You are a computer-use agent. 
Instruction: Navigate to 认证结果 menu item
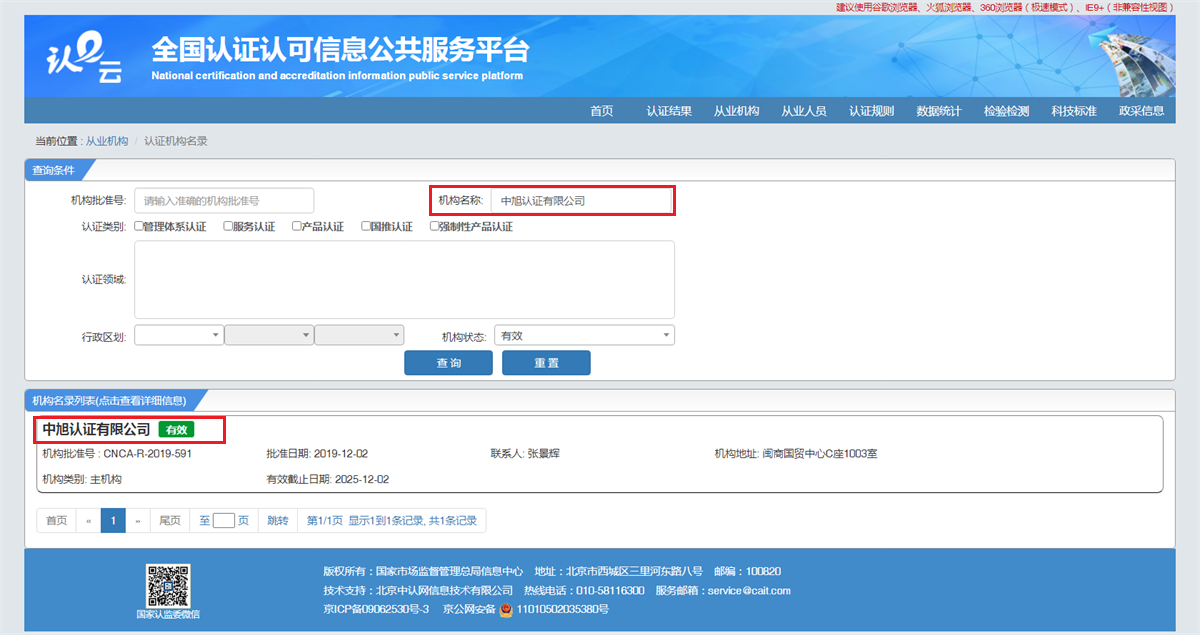click(x=668, y=111)
